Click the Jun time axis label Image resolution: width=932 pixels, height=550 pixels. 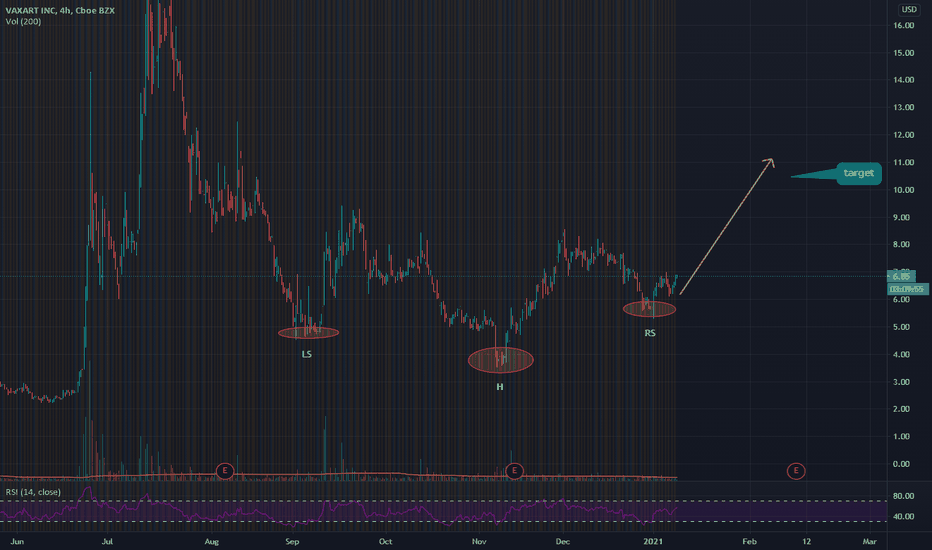pyautogui.click(x=17, y=541)
